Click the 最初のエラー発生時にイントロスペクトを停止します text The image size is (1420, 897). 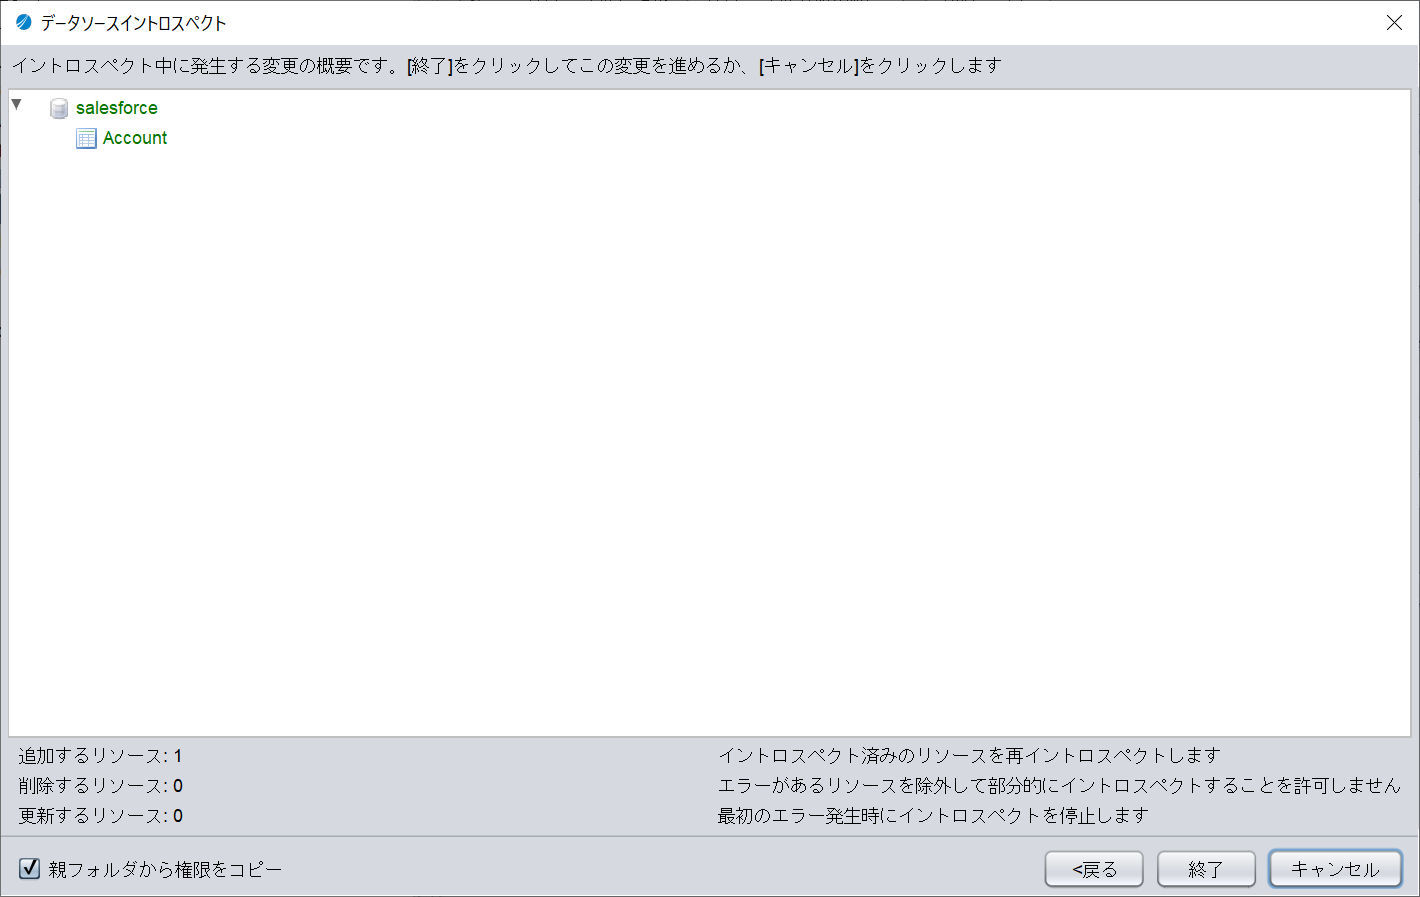[x=933, y=816]
